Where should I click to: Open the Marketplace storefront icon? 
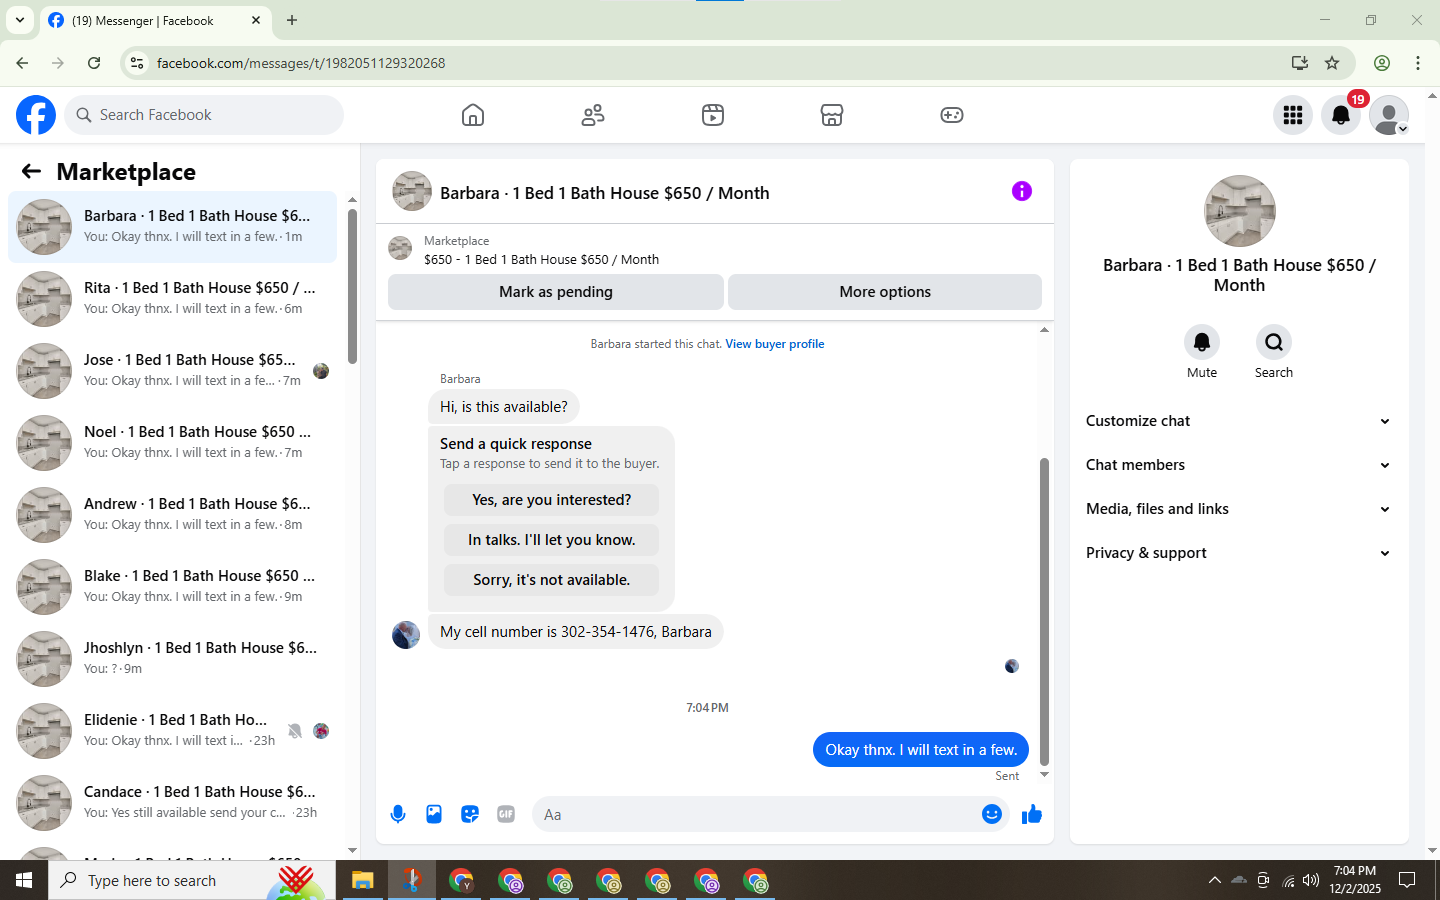point(832,115)
